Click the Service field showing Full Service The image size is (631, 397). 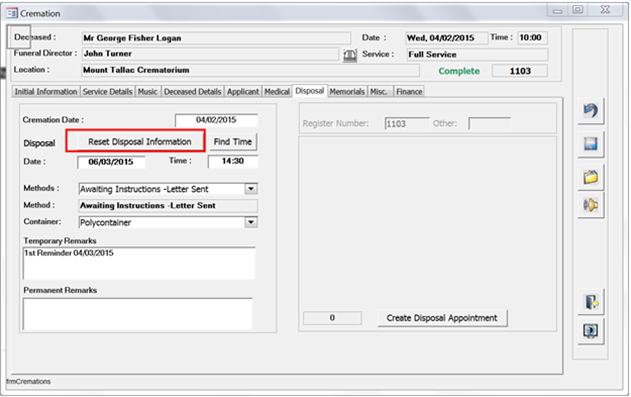coord(477,54)
